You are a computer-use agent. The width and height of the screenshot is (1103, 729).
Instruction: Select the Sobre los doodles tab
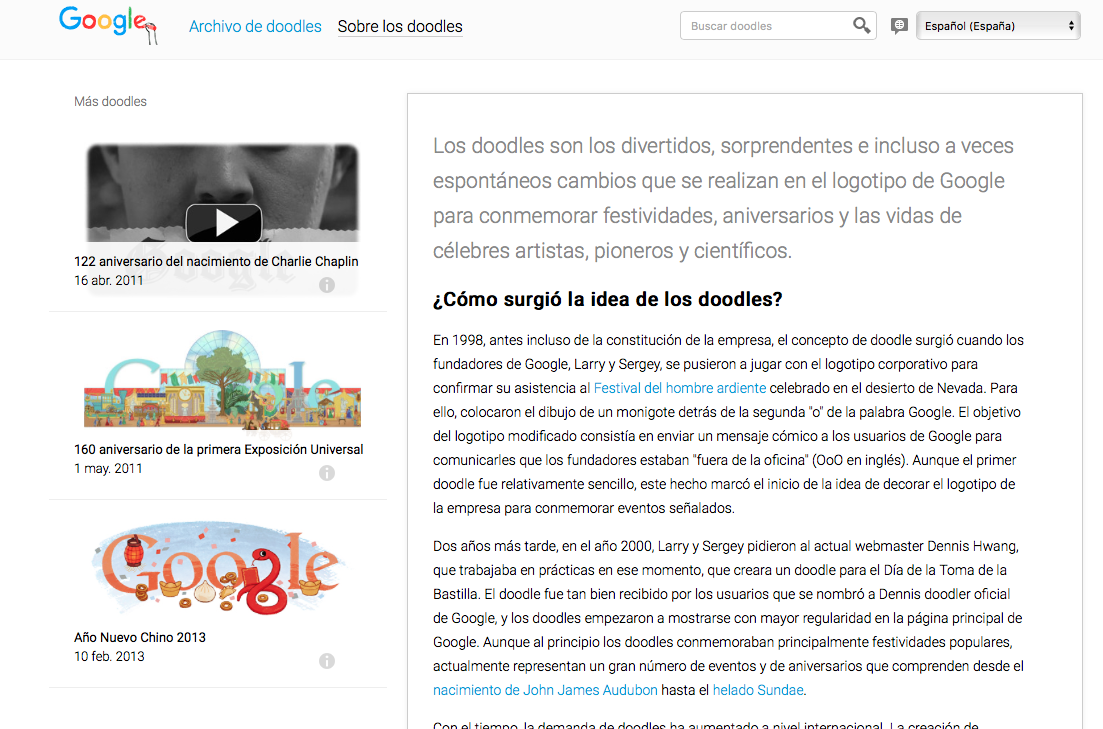click(x=400, y=27)
